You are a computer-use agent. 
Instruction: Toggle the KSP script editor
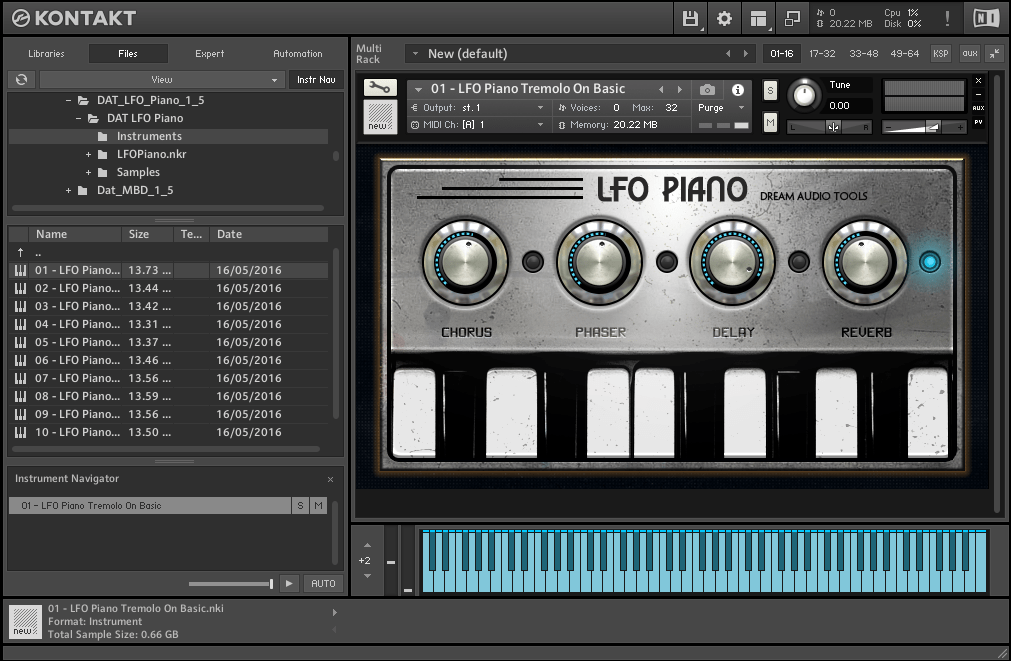pos(941,54)
